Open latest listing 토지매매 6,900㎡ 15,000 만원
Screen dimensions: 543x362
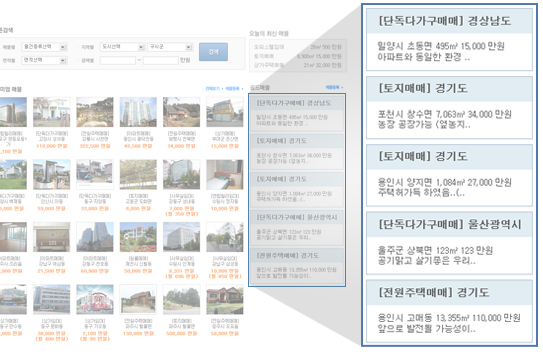coord(298,56)
